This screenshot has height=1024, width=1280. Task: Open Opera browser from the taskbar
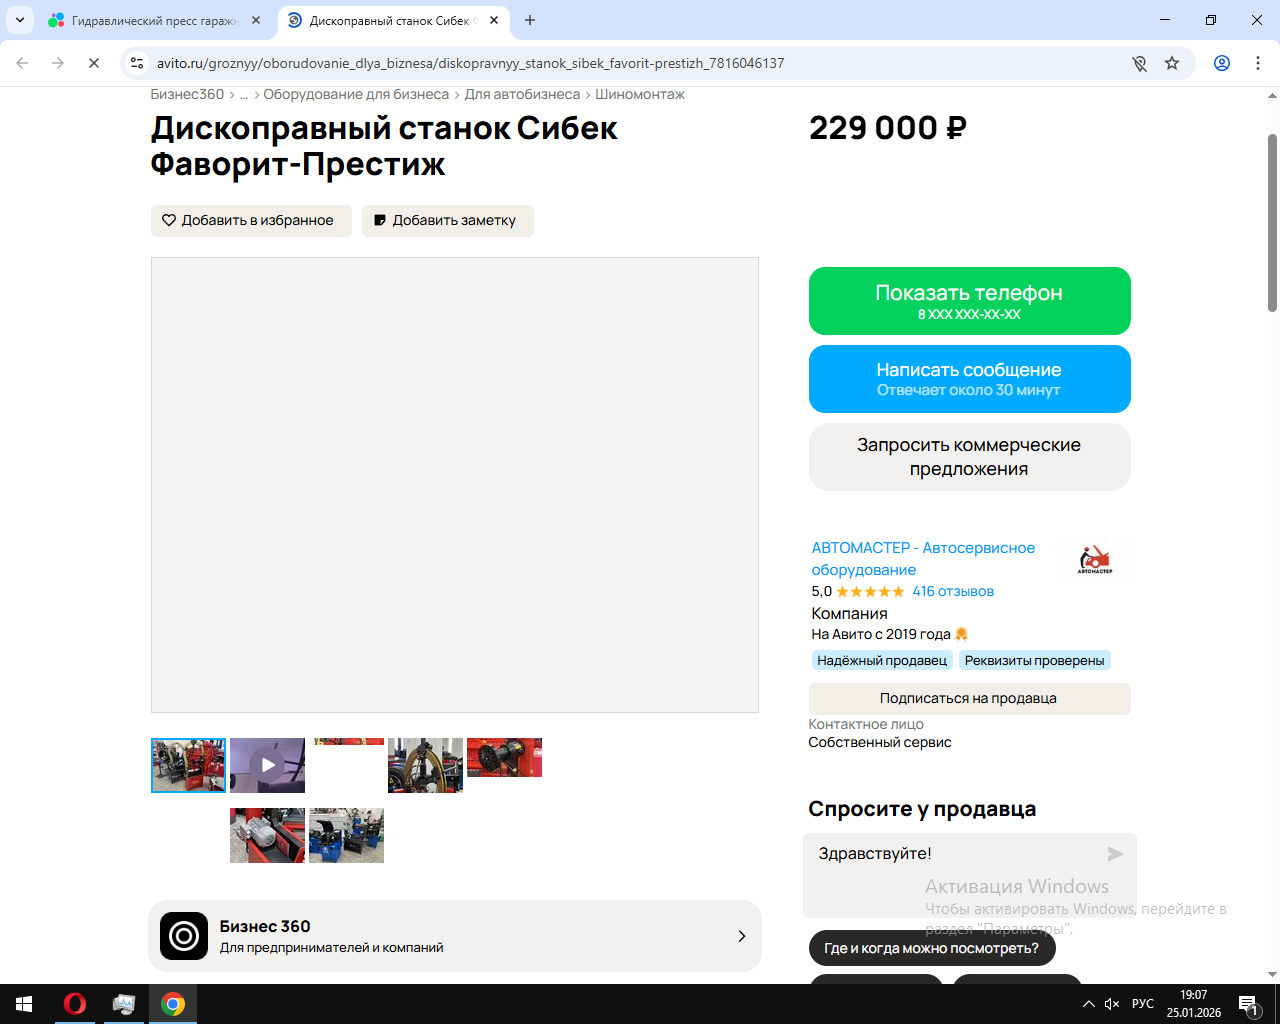pos(74,1004)
